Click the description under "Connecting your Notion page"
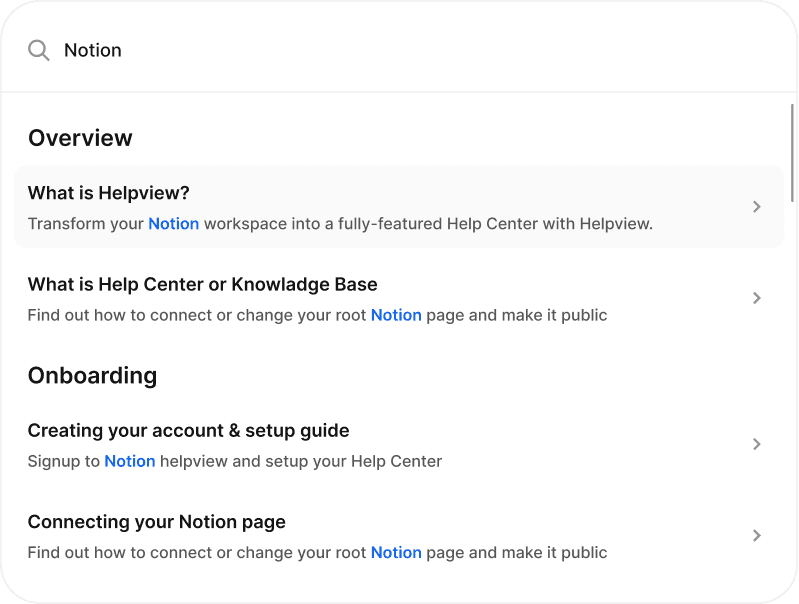This screenshot has height=604, width=799. pyautogui.click(x=317, y=553)
